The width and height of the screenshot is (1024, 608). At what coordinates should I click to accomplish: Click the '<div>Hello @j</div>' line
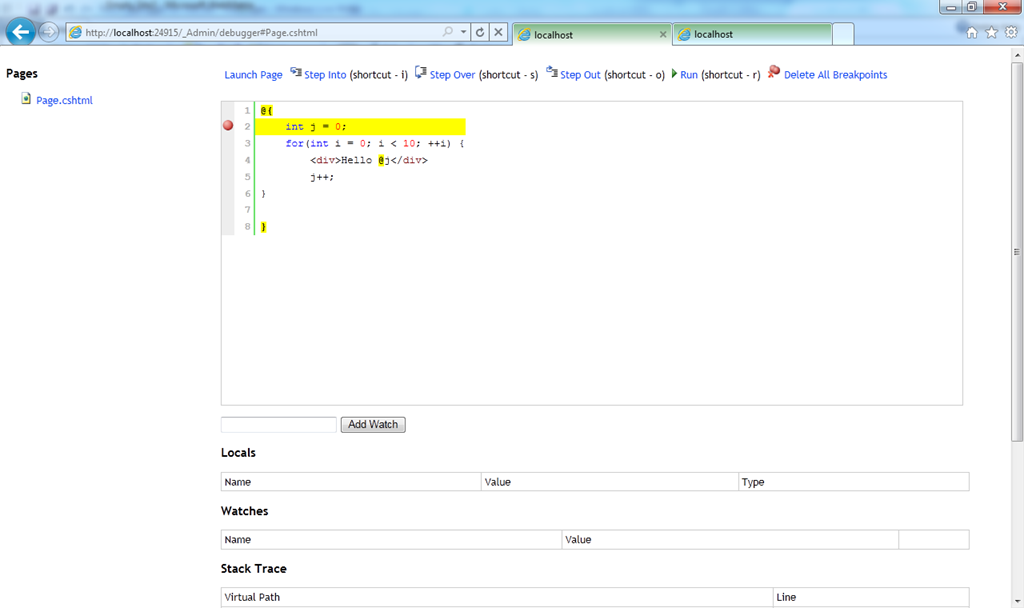[x=368, y=160]
